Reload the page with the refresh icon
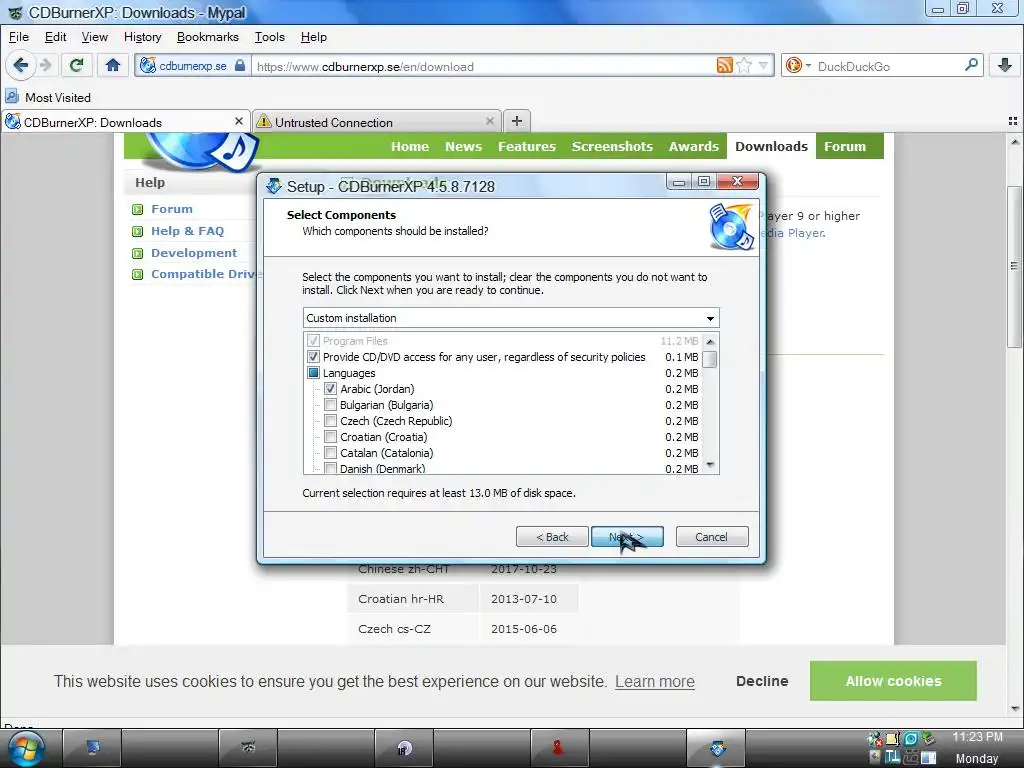The image size is (1024, 768). 76,65
